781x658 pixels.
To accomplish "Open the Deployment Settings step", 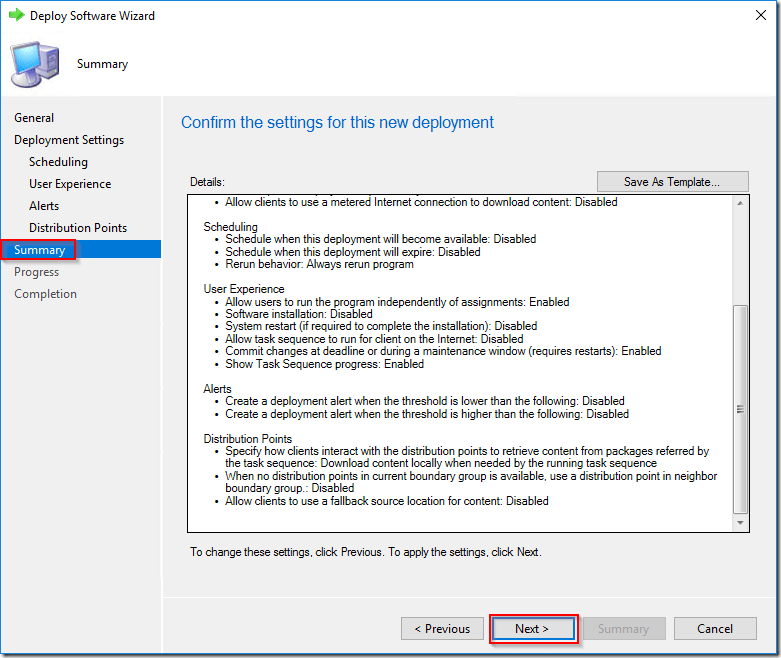I will click(69, 140).
